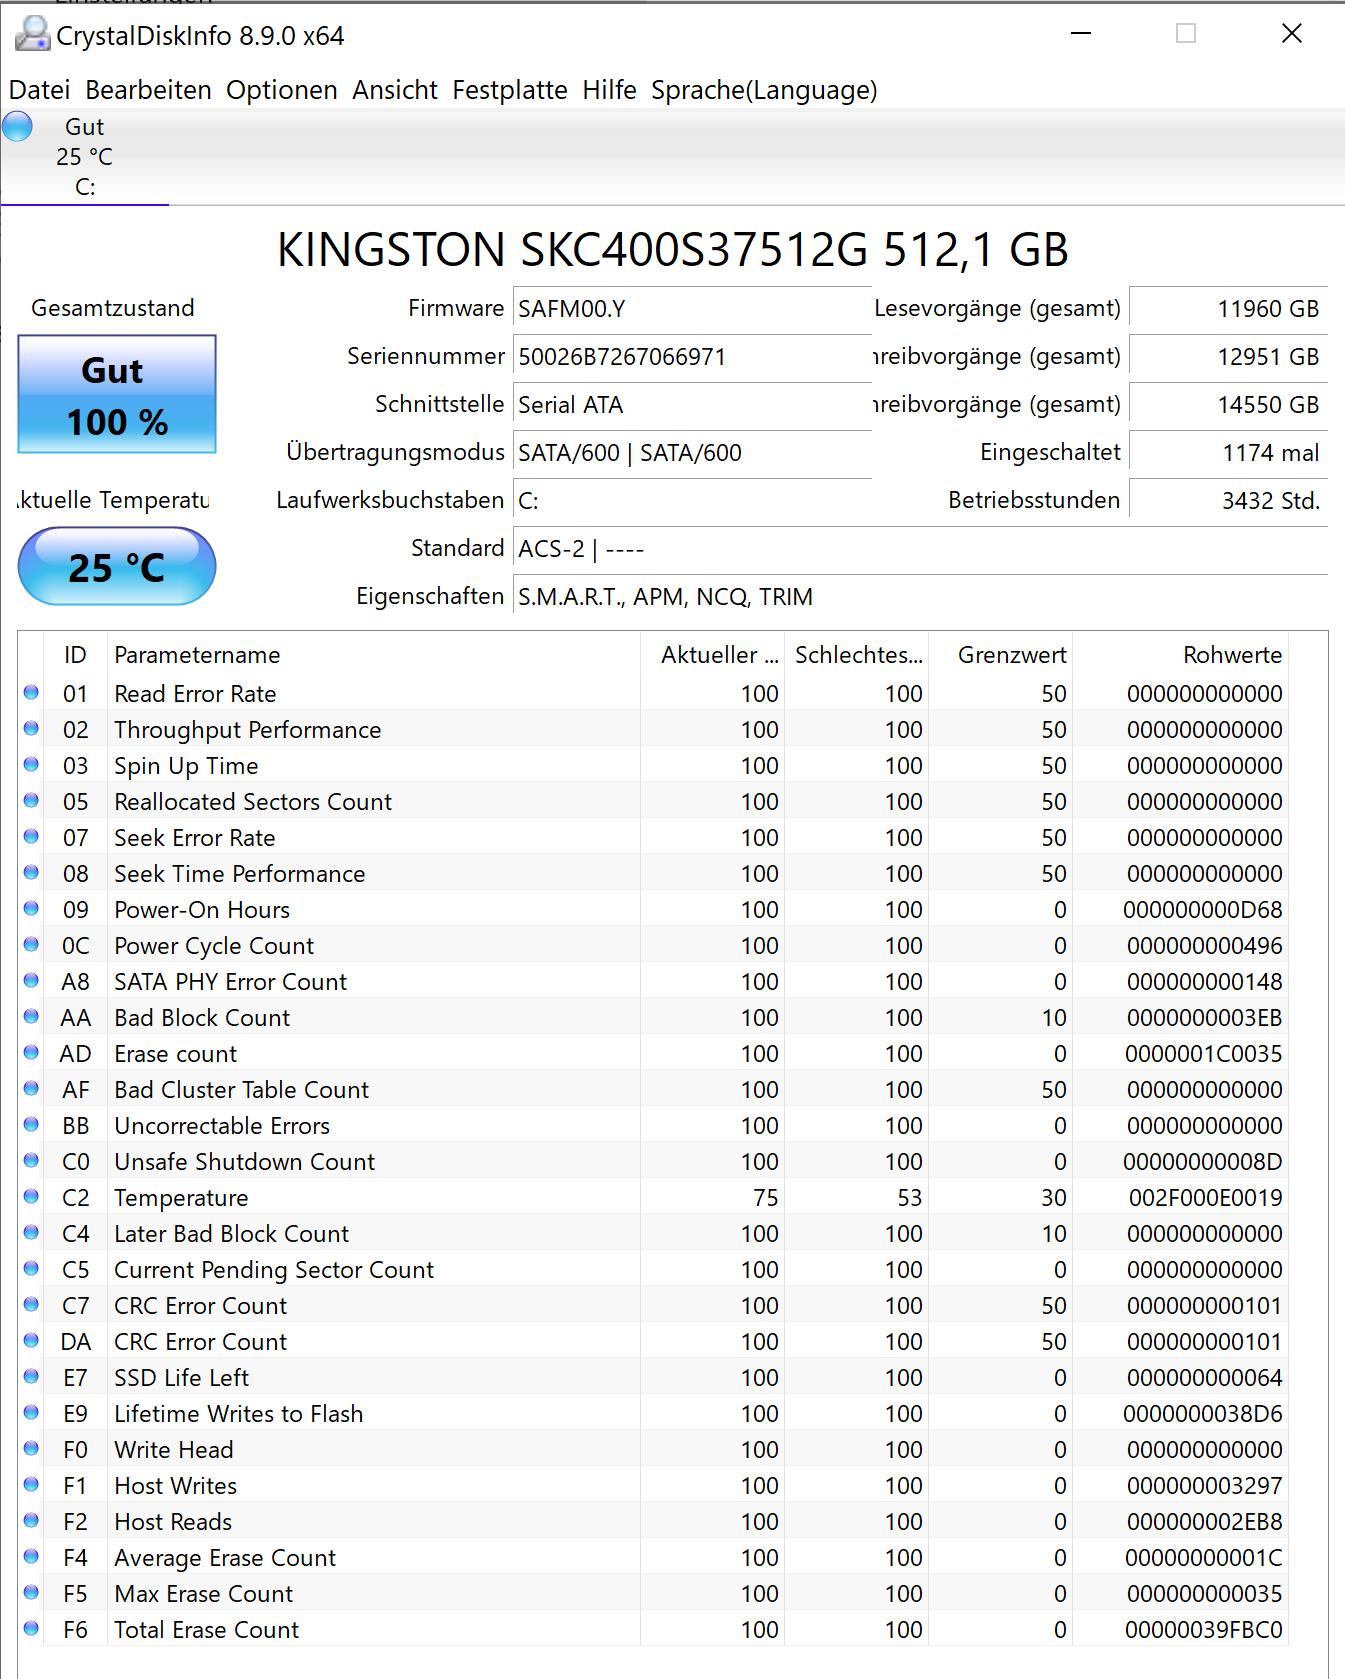Click status orb of Seek Time Performance row
This screenshot has width=1345, height=1679.
point(31,872)
